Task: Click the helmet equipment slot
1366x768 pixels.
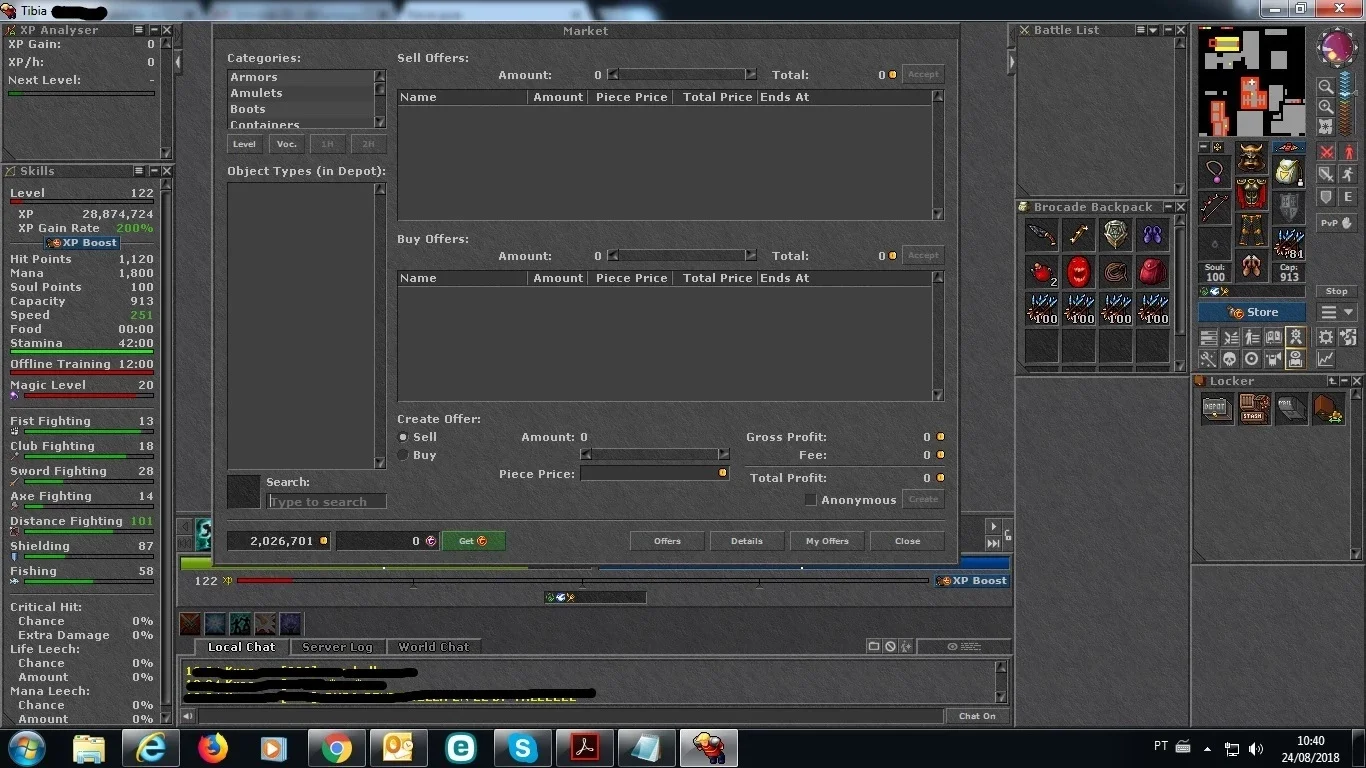Action: [1251, 158]
